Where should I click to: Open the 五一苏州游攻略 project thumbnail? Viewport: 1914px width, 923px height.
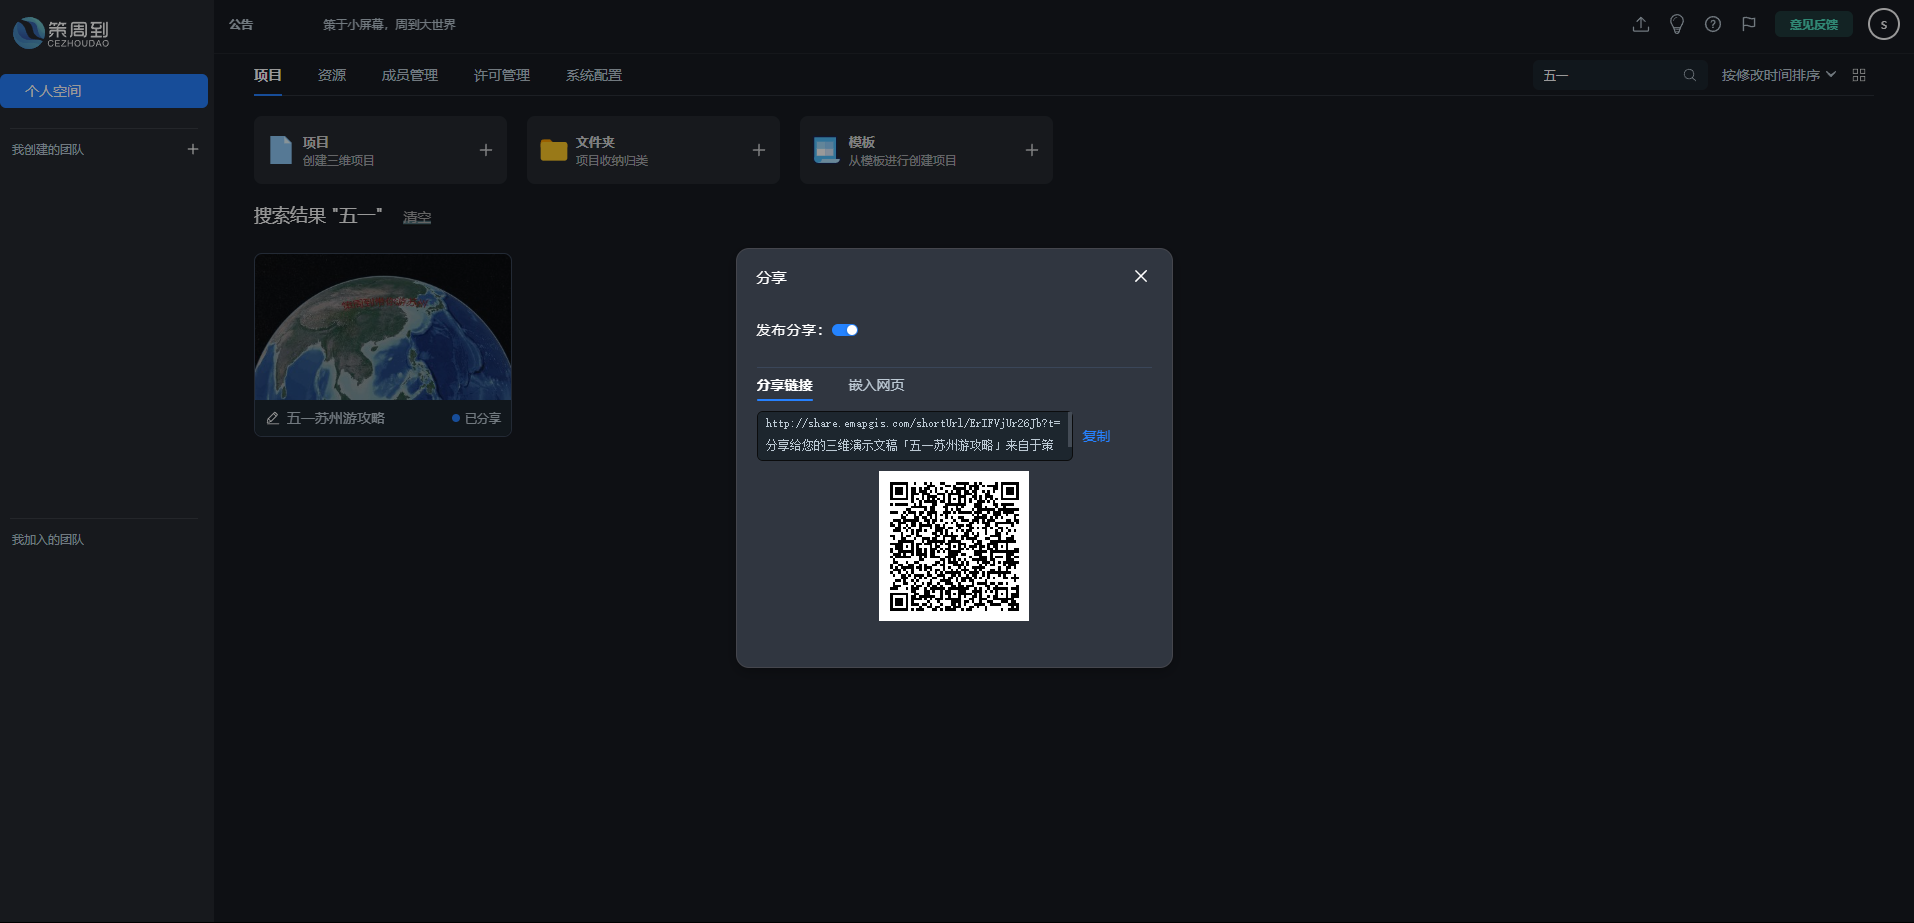point(383,327)
